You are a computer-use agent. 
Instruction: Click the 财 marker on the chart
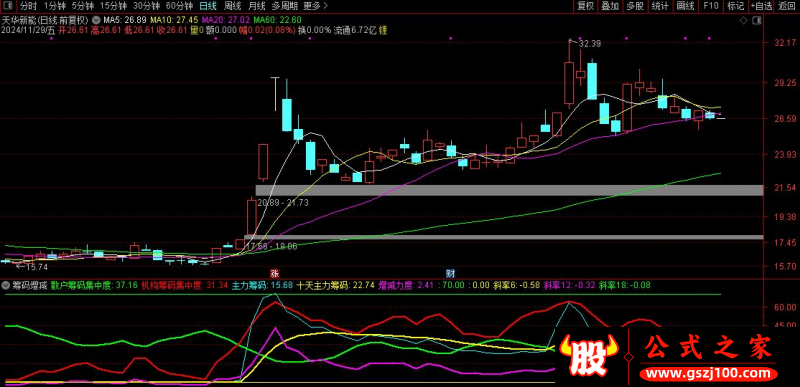(x=451, y=272)
